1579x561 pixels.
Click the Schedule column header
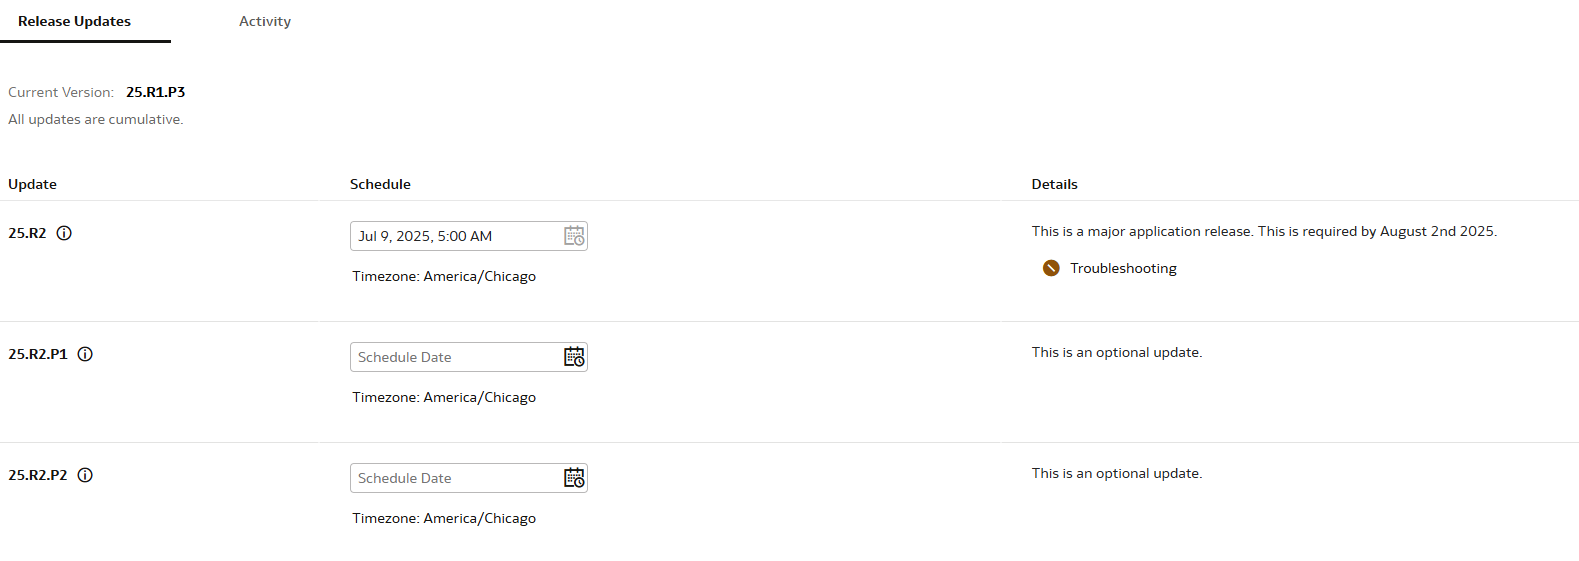pos(380,184)
